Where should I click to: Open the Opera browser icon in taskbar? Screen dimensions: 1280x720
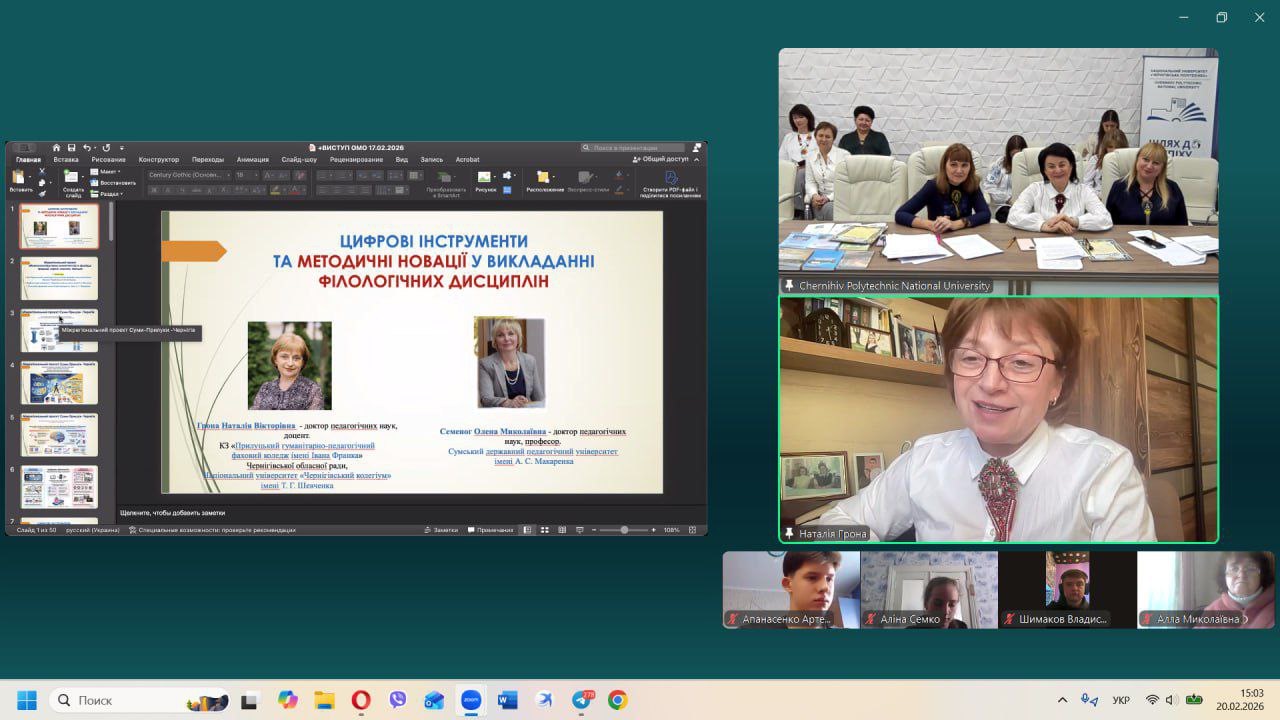pos(361,700)
